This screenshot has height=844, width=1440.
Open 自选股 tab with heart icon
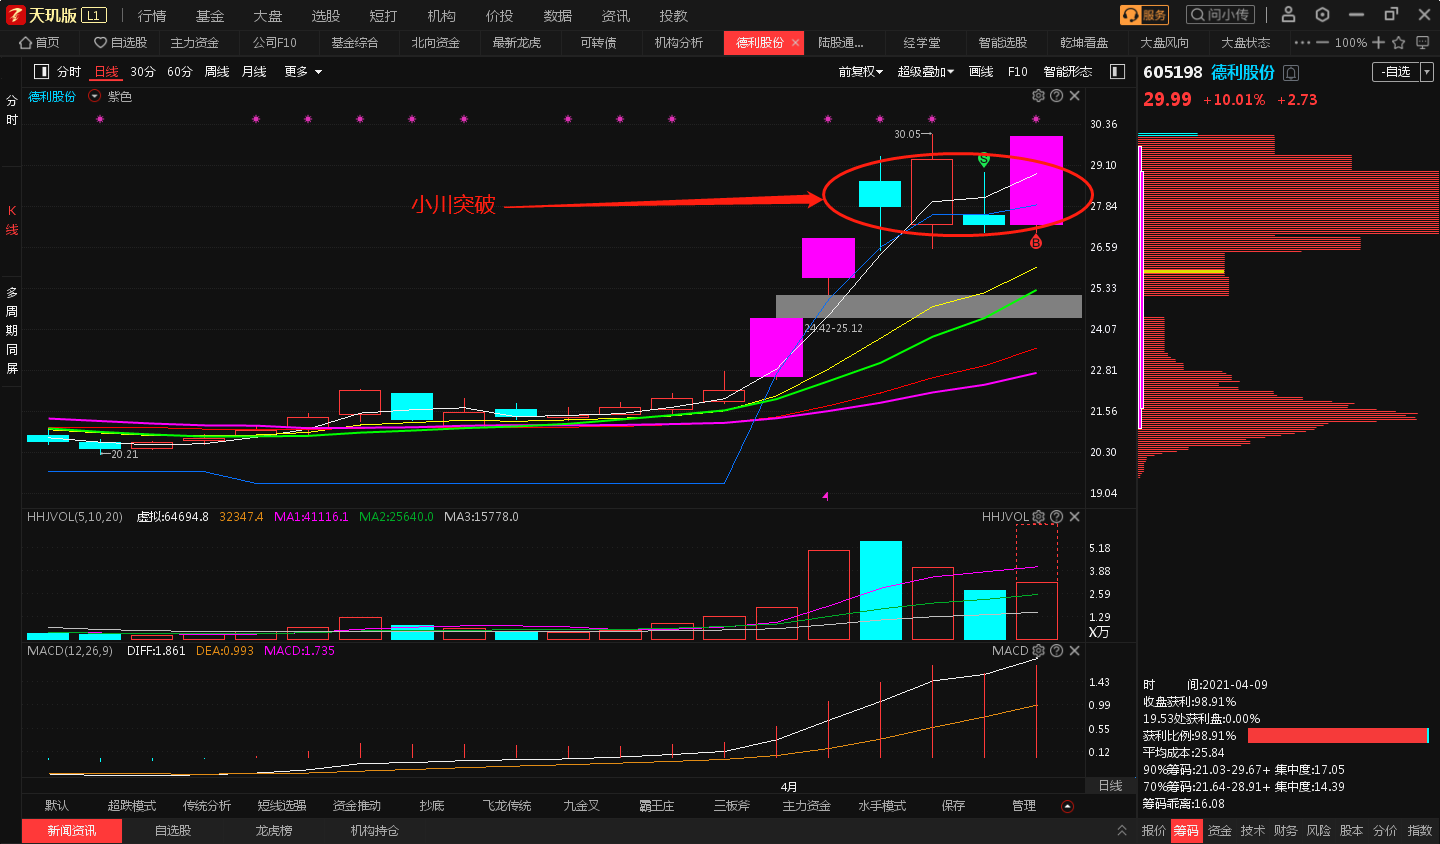coord(120,43)
